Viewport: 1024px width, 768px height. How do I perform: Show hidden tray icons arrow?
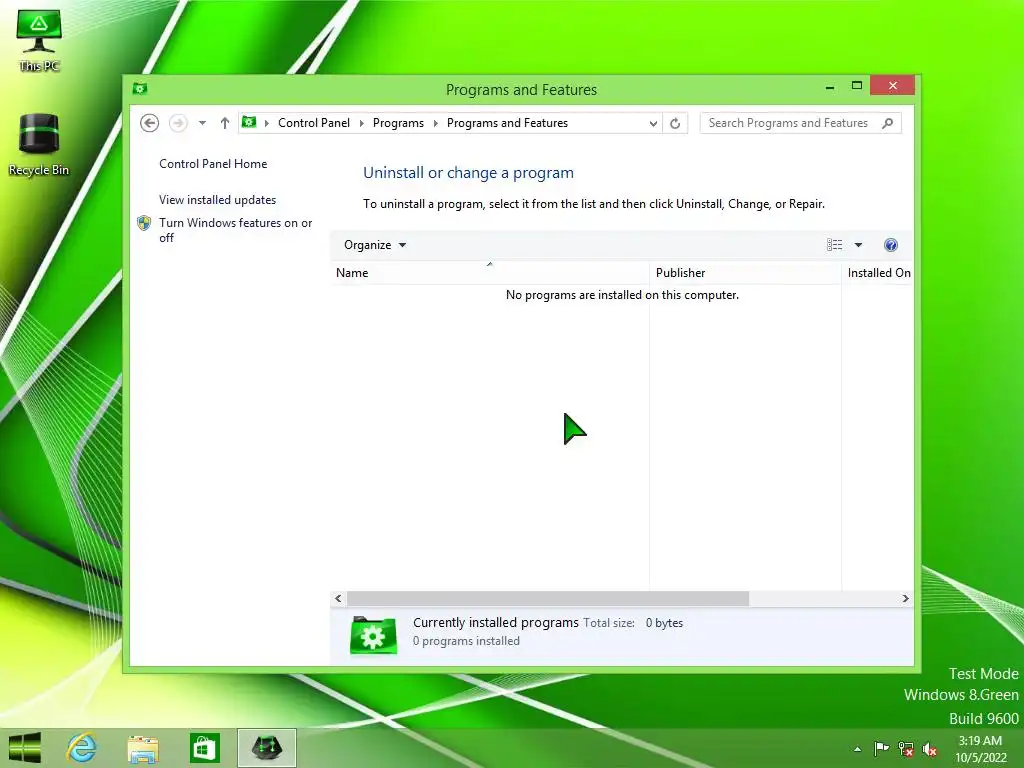click(x=857, y=749)
